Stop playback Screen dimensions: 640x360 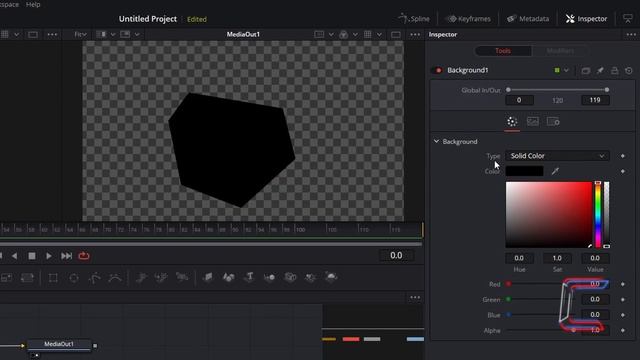point(32,256)
